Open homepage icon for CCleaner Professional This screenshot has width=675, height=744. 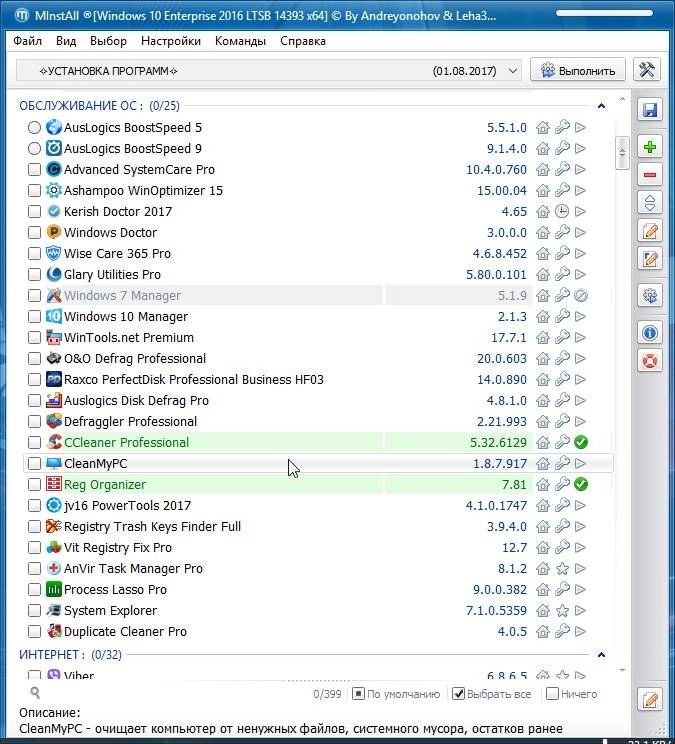tap(543, 443)
